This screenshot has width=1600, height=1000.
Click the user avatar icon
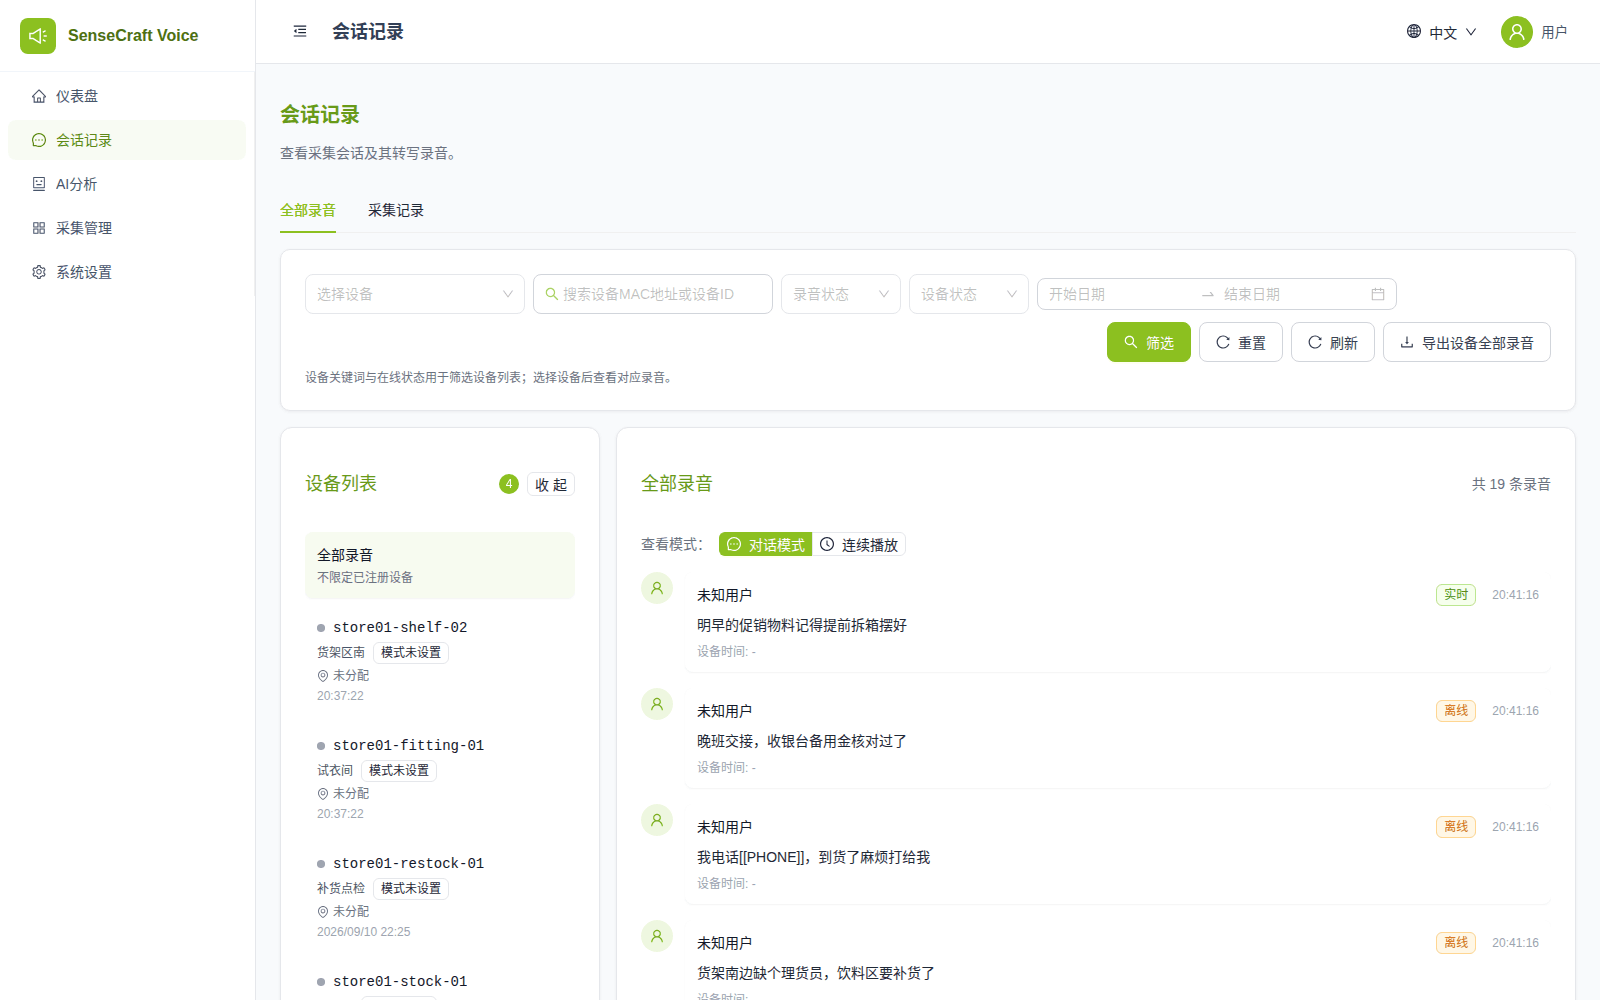click(x=1517, y=32)
